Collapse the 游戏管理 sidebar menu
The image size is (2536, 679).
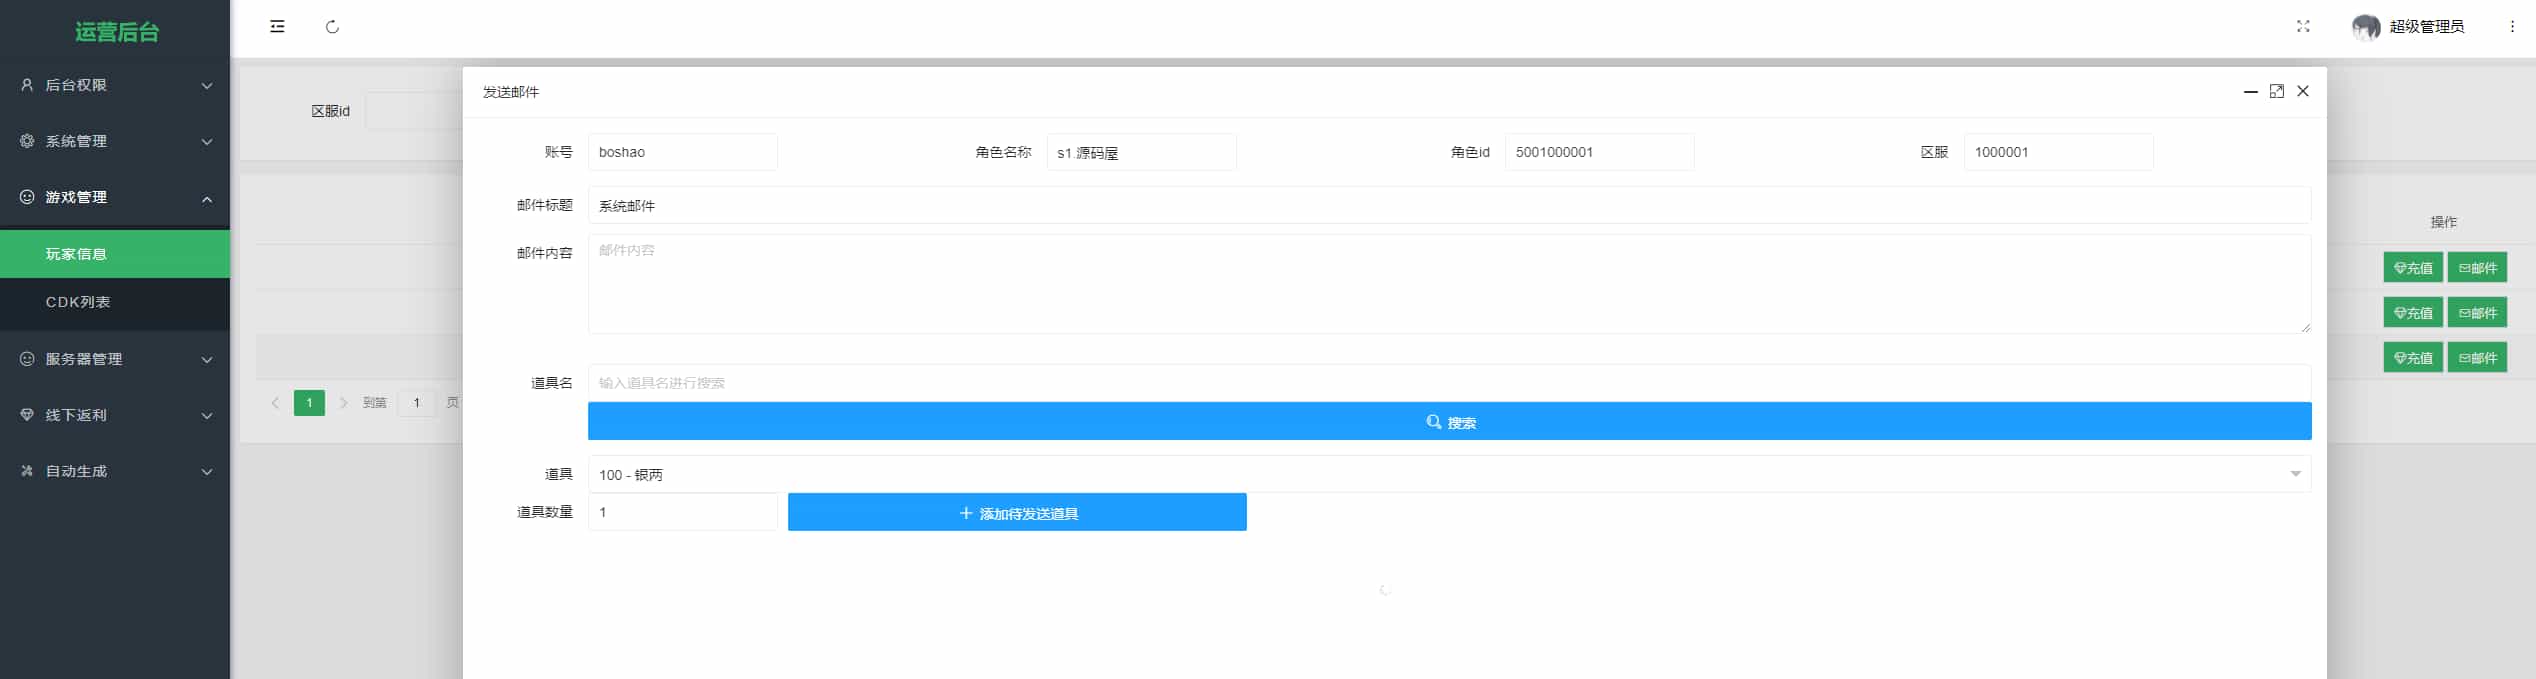coord(115,197)
